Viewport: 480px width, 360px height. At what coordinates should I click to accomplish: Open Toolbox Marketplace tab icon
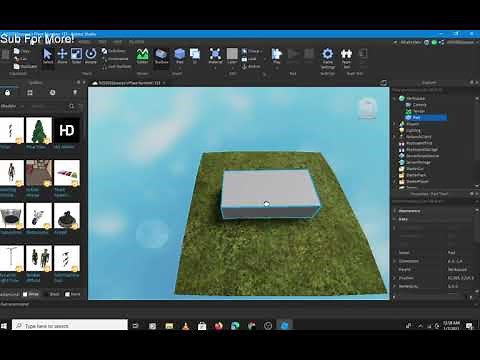[7, 93]
